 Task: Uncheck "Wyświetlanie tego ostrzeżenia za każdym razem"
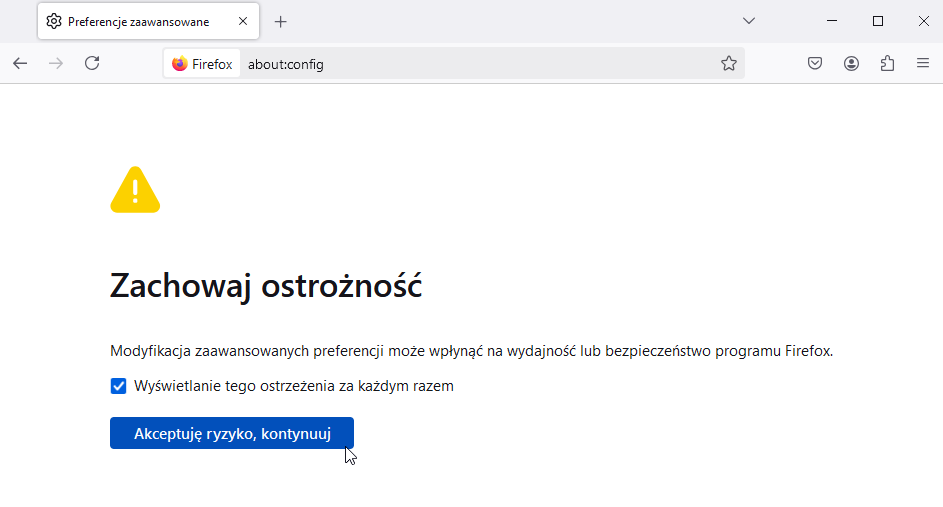tap(118, 386)
